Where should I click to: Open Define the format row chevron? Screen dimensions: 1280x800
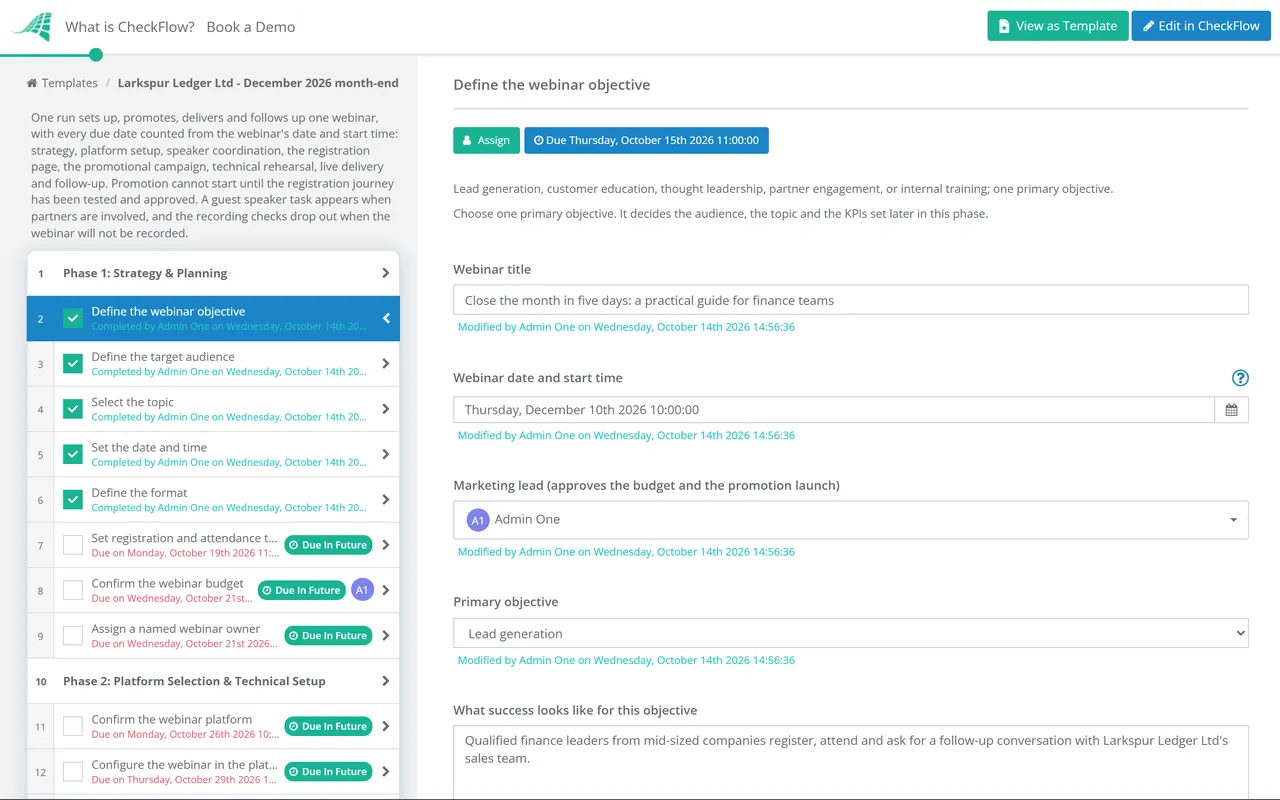pos(386,499)
